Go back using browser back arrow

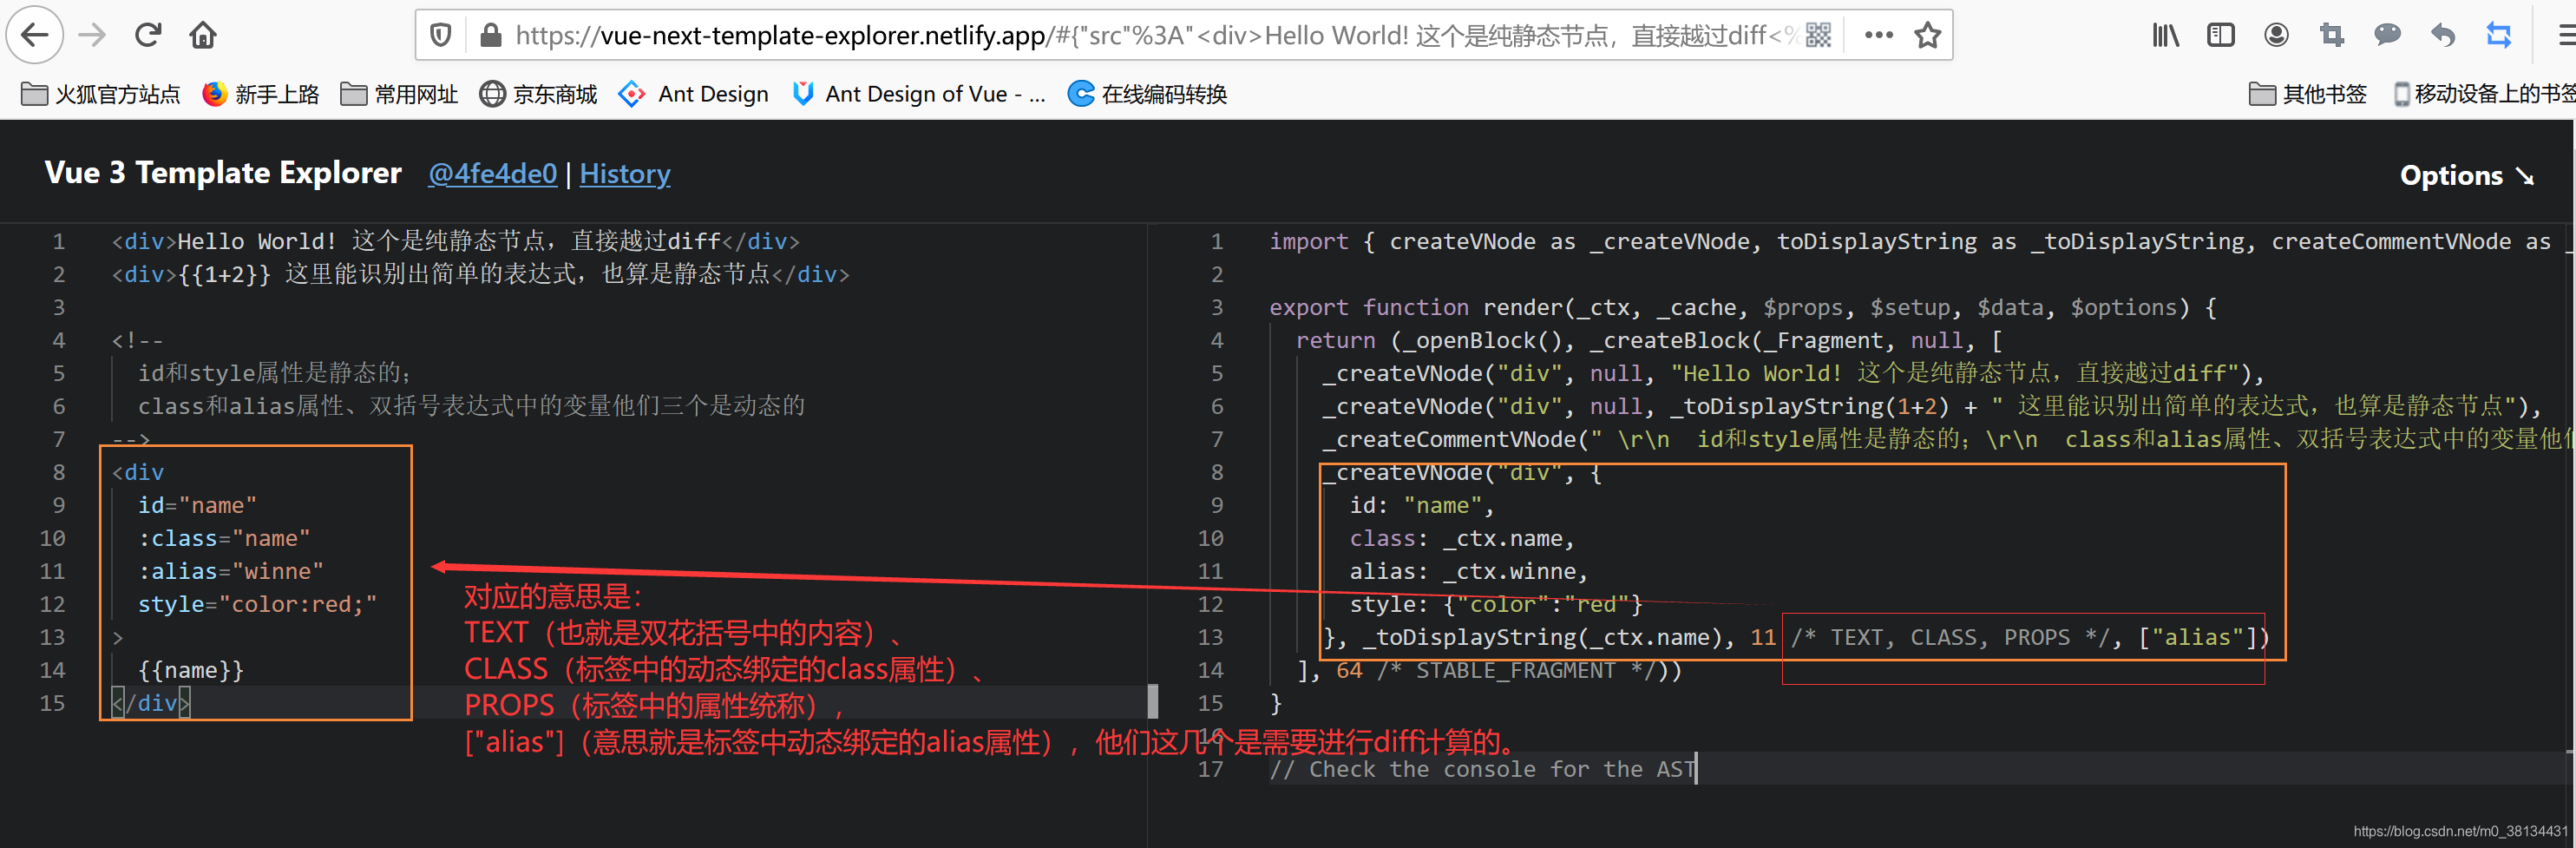(35, 36)
